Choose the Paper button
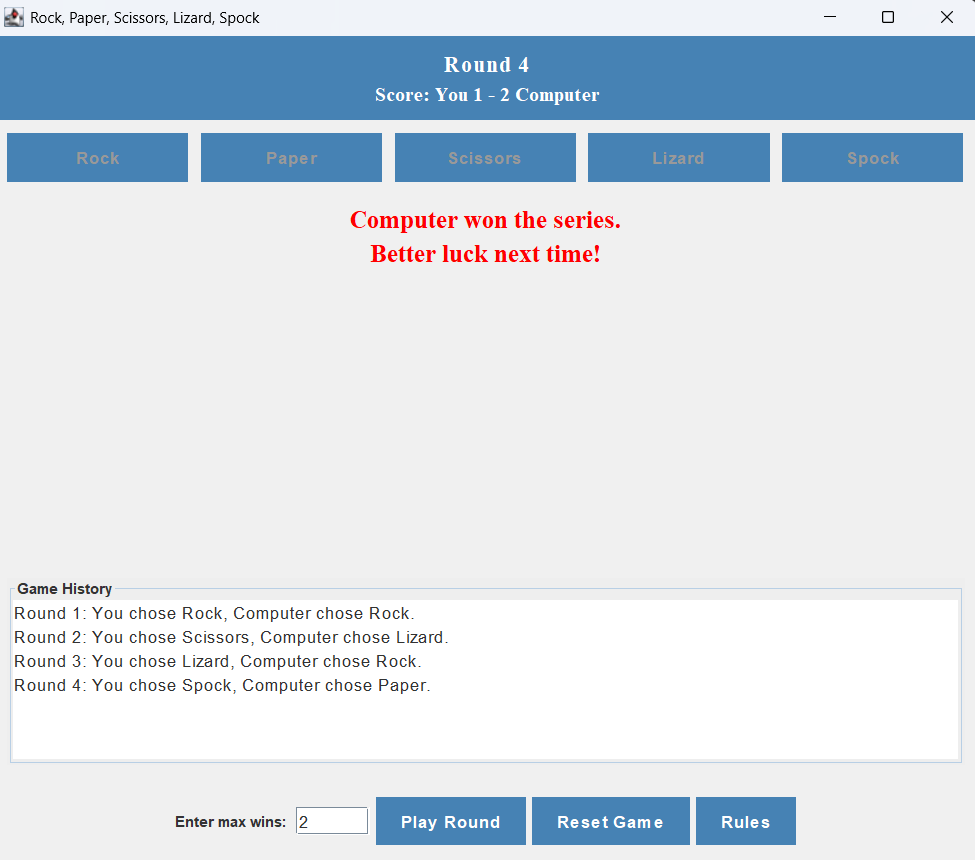975x860 pixels. coord(291,157)
